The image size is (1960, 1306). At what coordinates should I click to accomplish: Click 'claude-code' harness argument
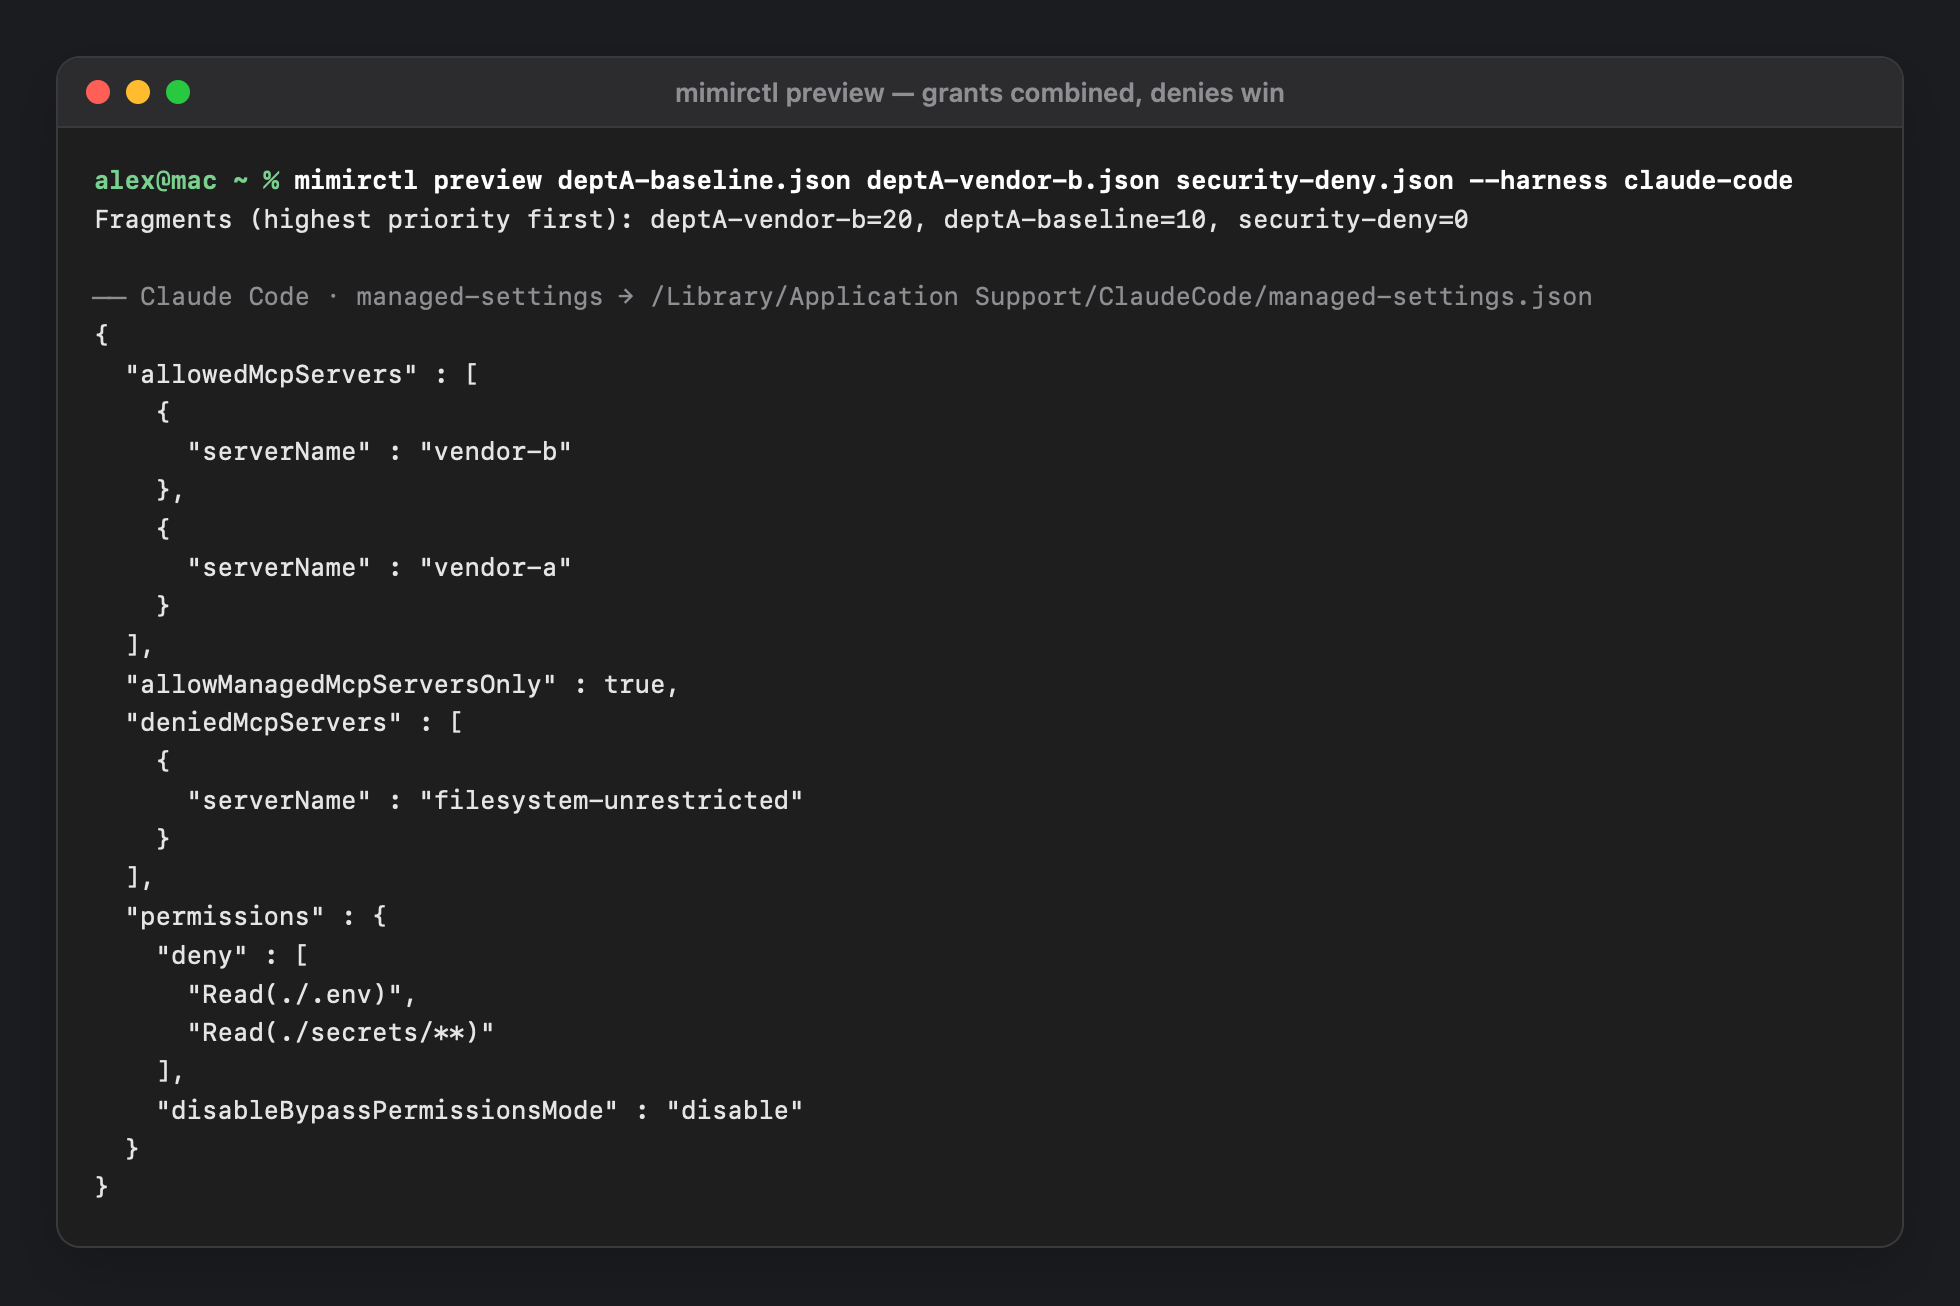1708,180
